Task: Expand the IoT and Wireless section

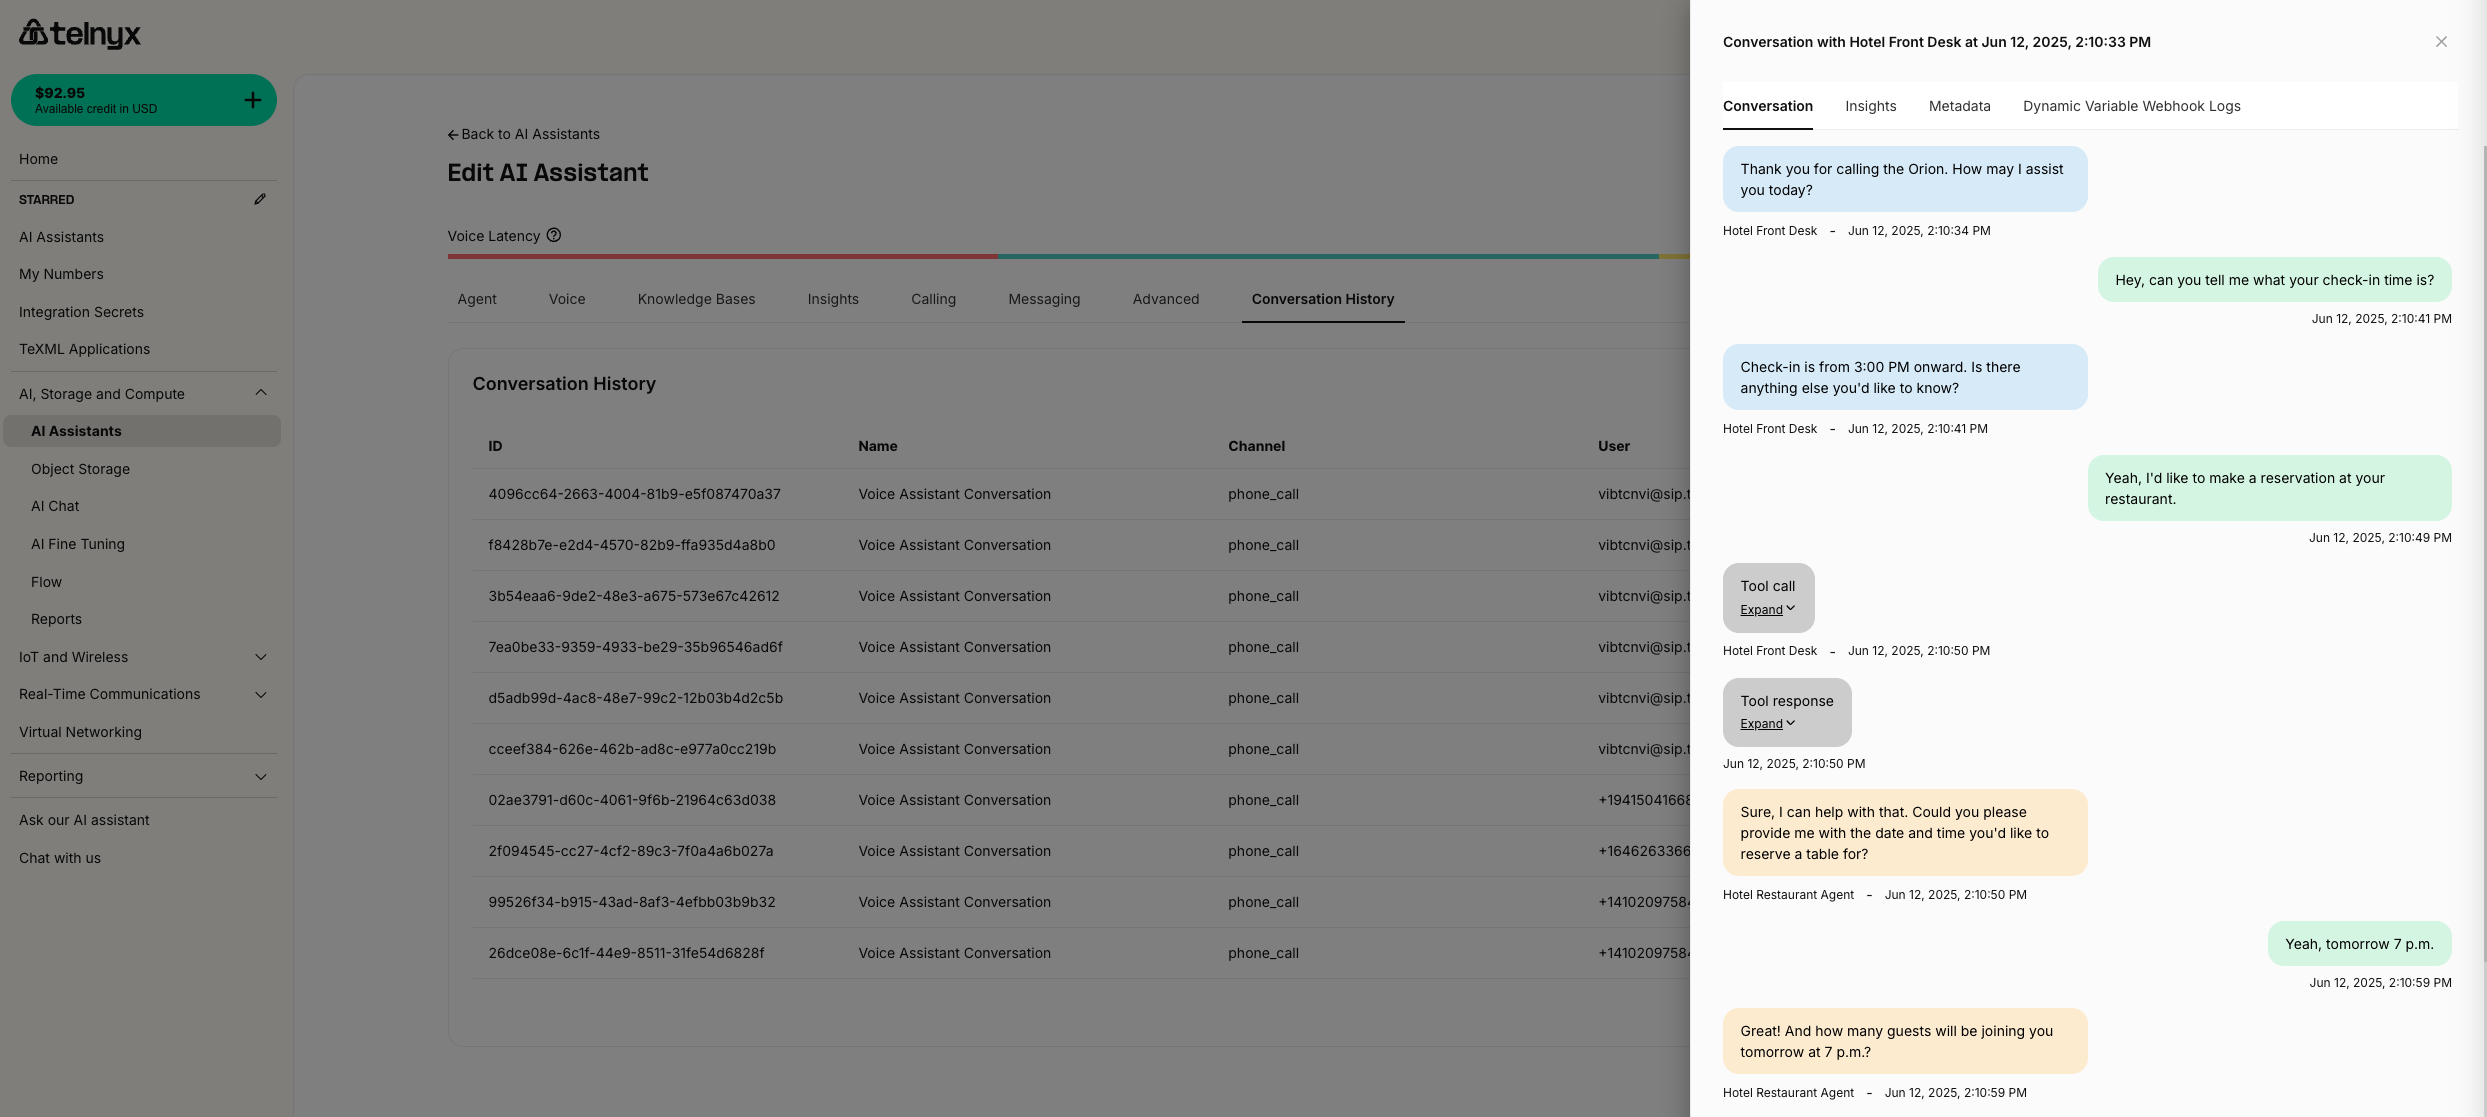Action: point(261,657)
